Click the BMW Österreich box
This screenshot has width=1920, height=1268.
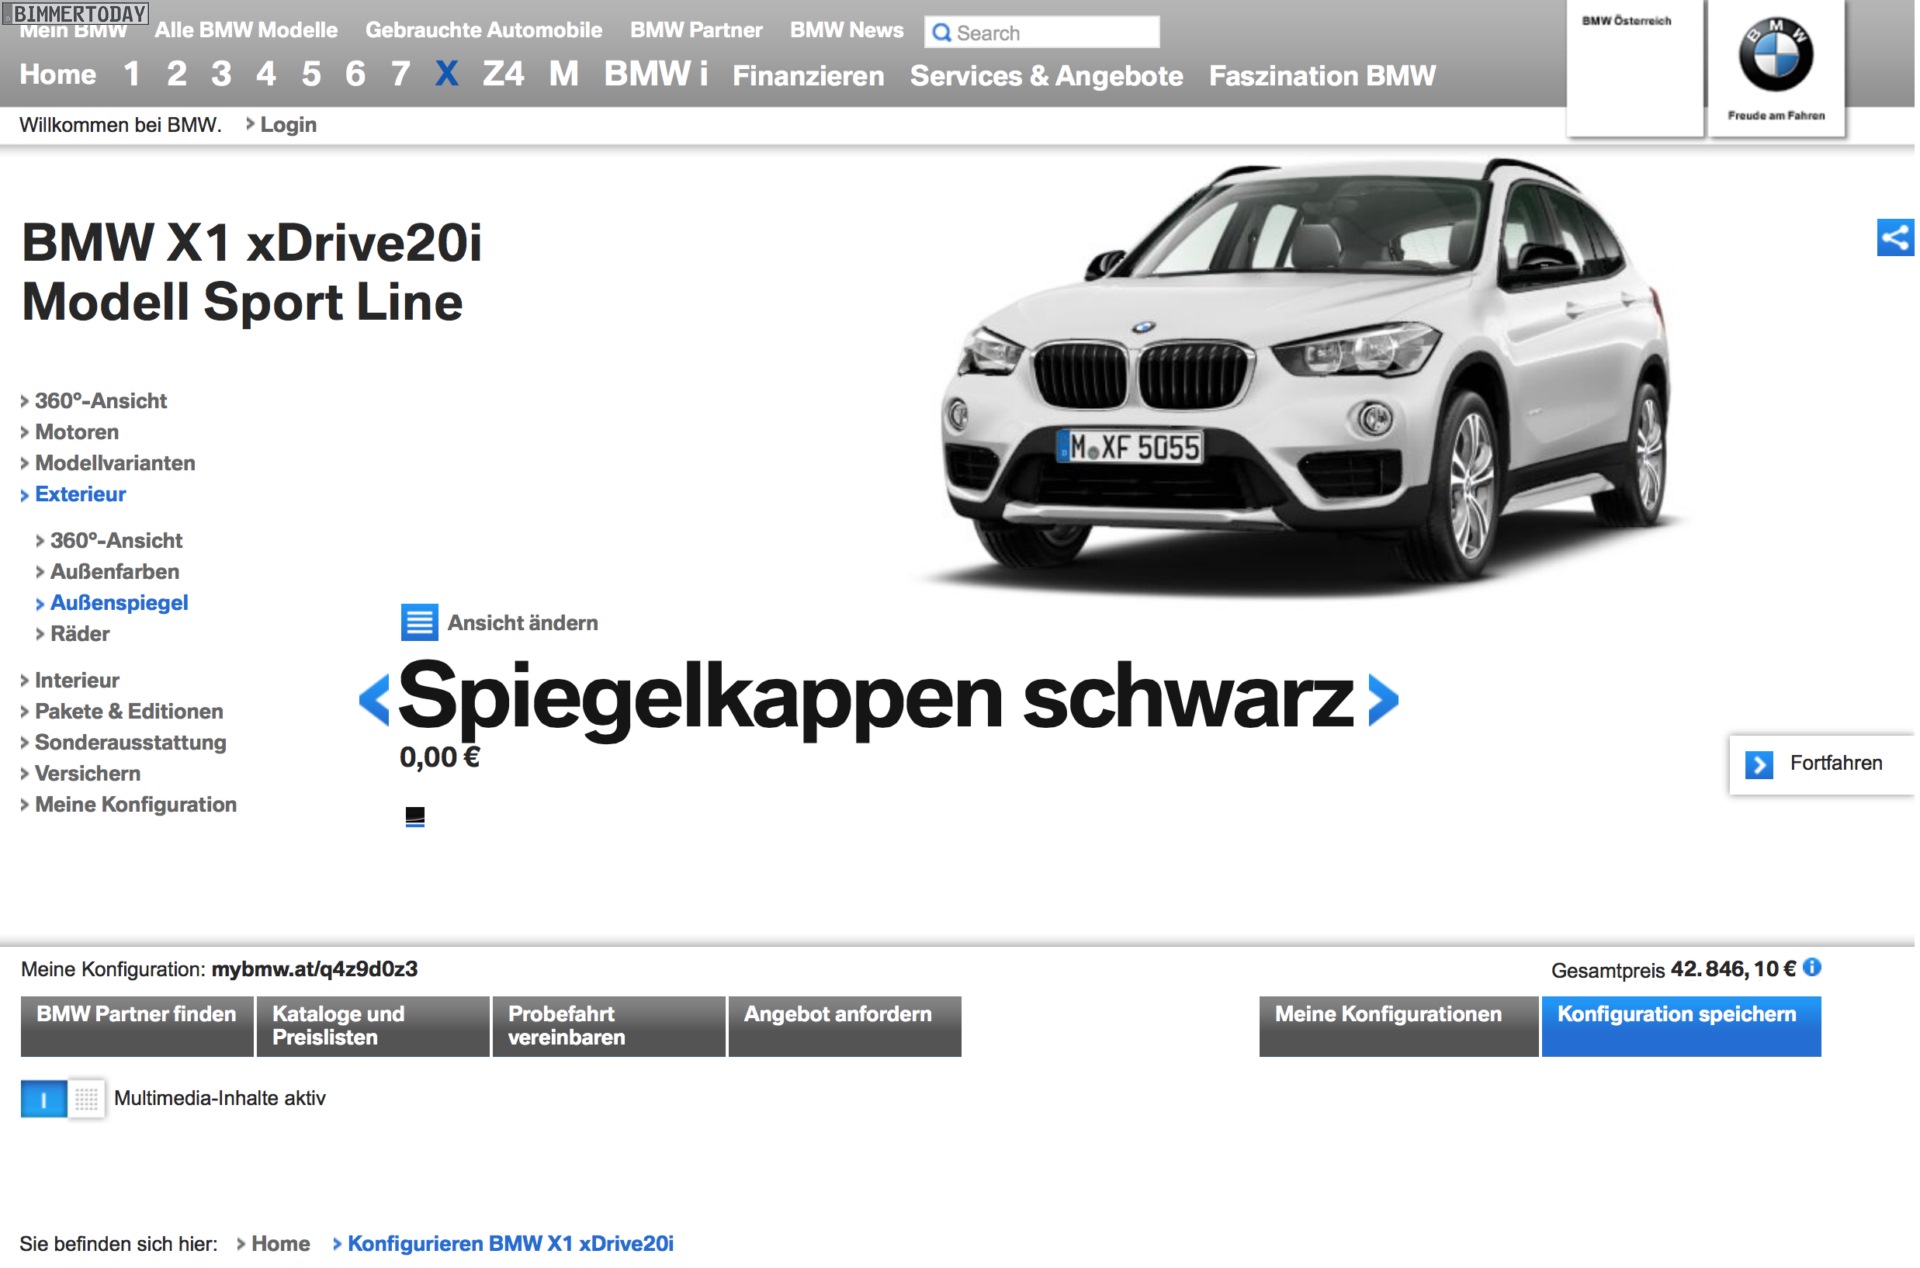[1635, 68]
